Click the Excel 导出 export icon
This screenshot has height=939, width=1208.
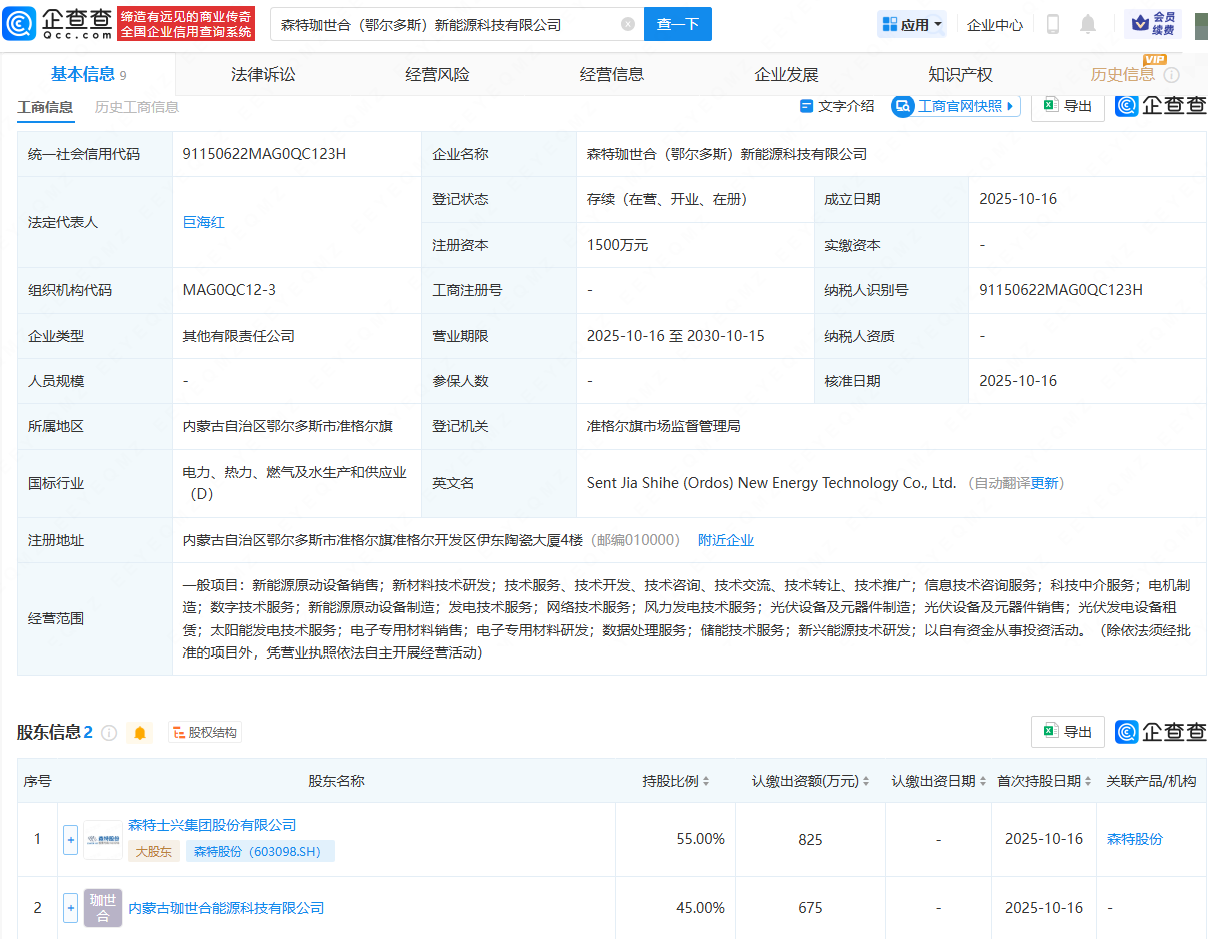(1051, 106)
